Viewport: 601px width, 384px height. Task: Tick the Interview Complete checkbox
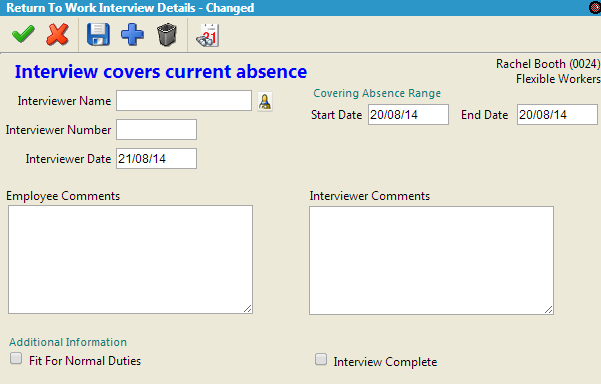[x=321, y=359]
